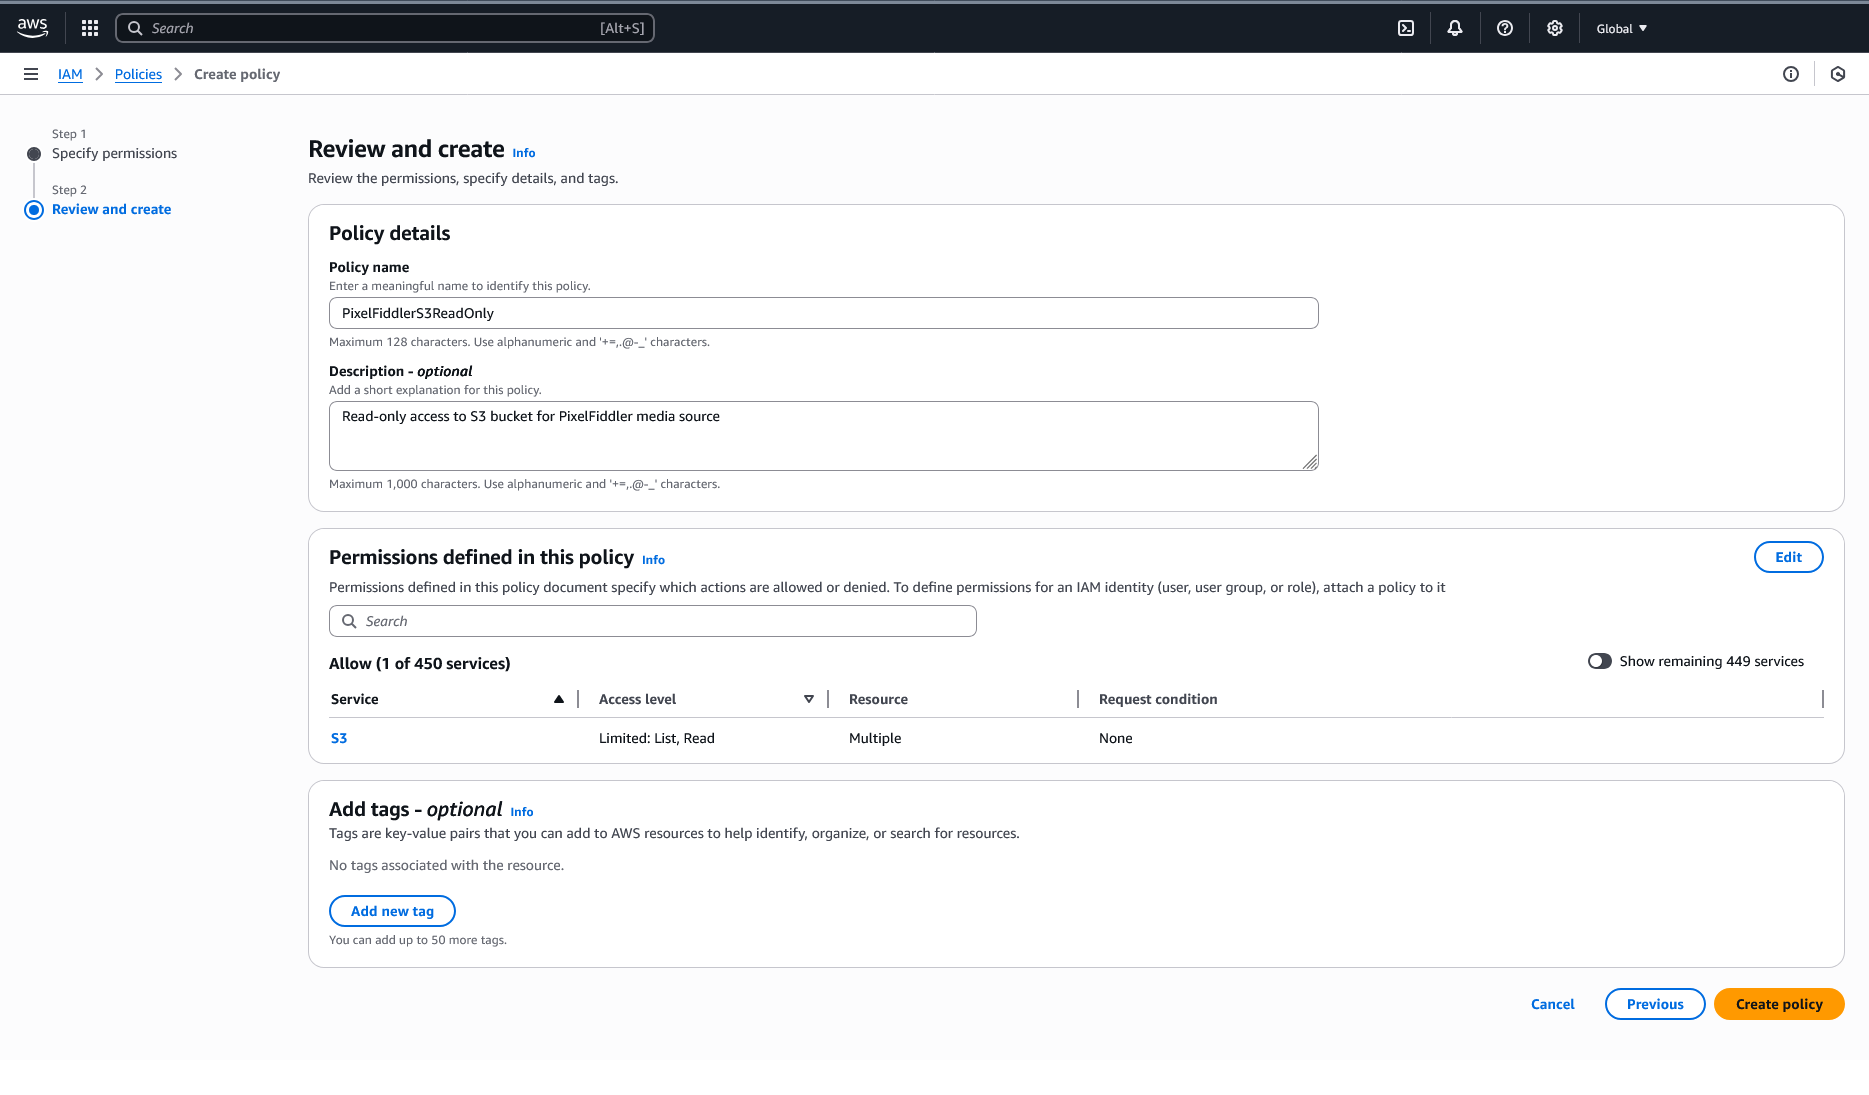This screenshot has width=1869, height=1095.
Task: Go to the Policies breadcrumb
Action: pyautogui.click(x=138, y=74)
